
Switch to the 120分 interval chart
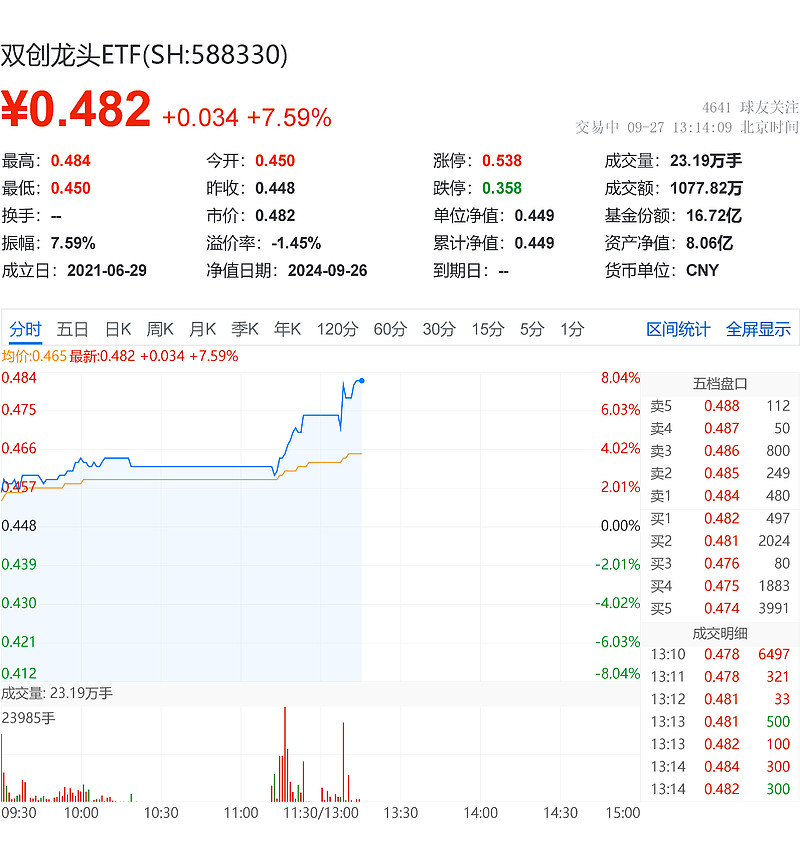[340, 328]
